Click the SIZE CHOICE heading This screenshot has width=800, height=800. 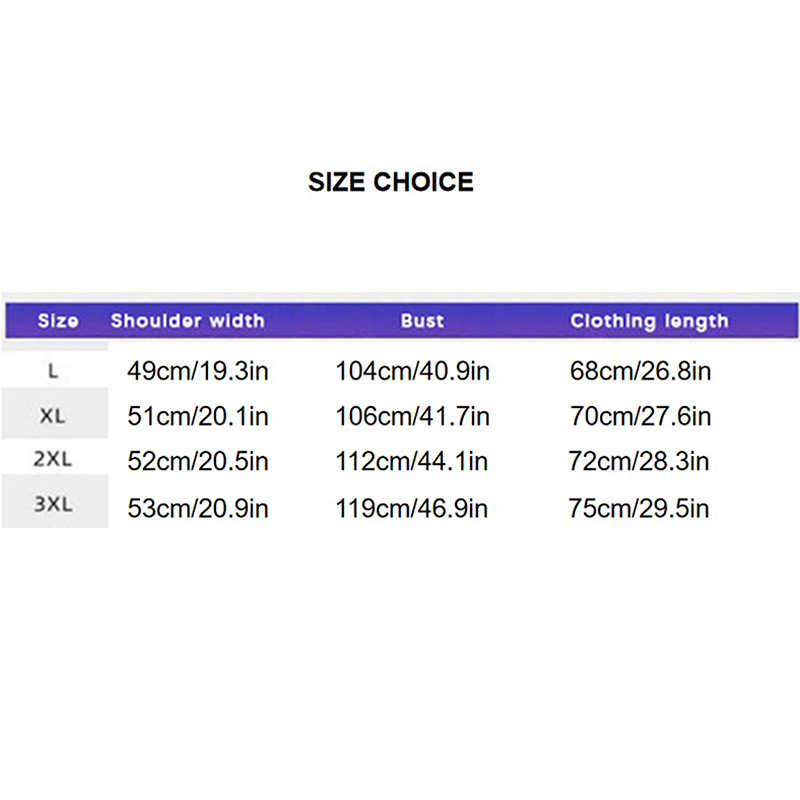click(x=390, y=182)
